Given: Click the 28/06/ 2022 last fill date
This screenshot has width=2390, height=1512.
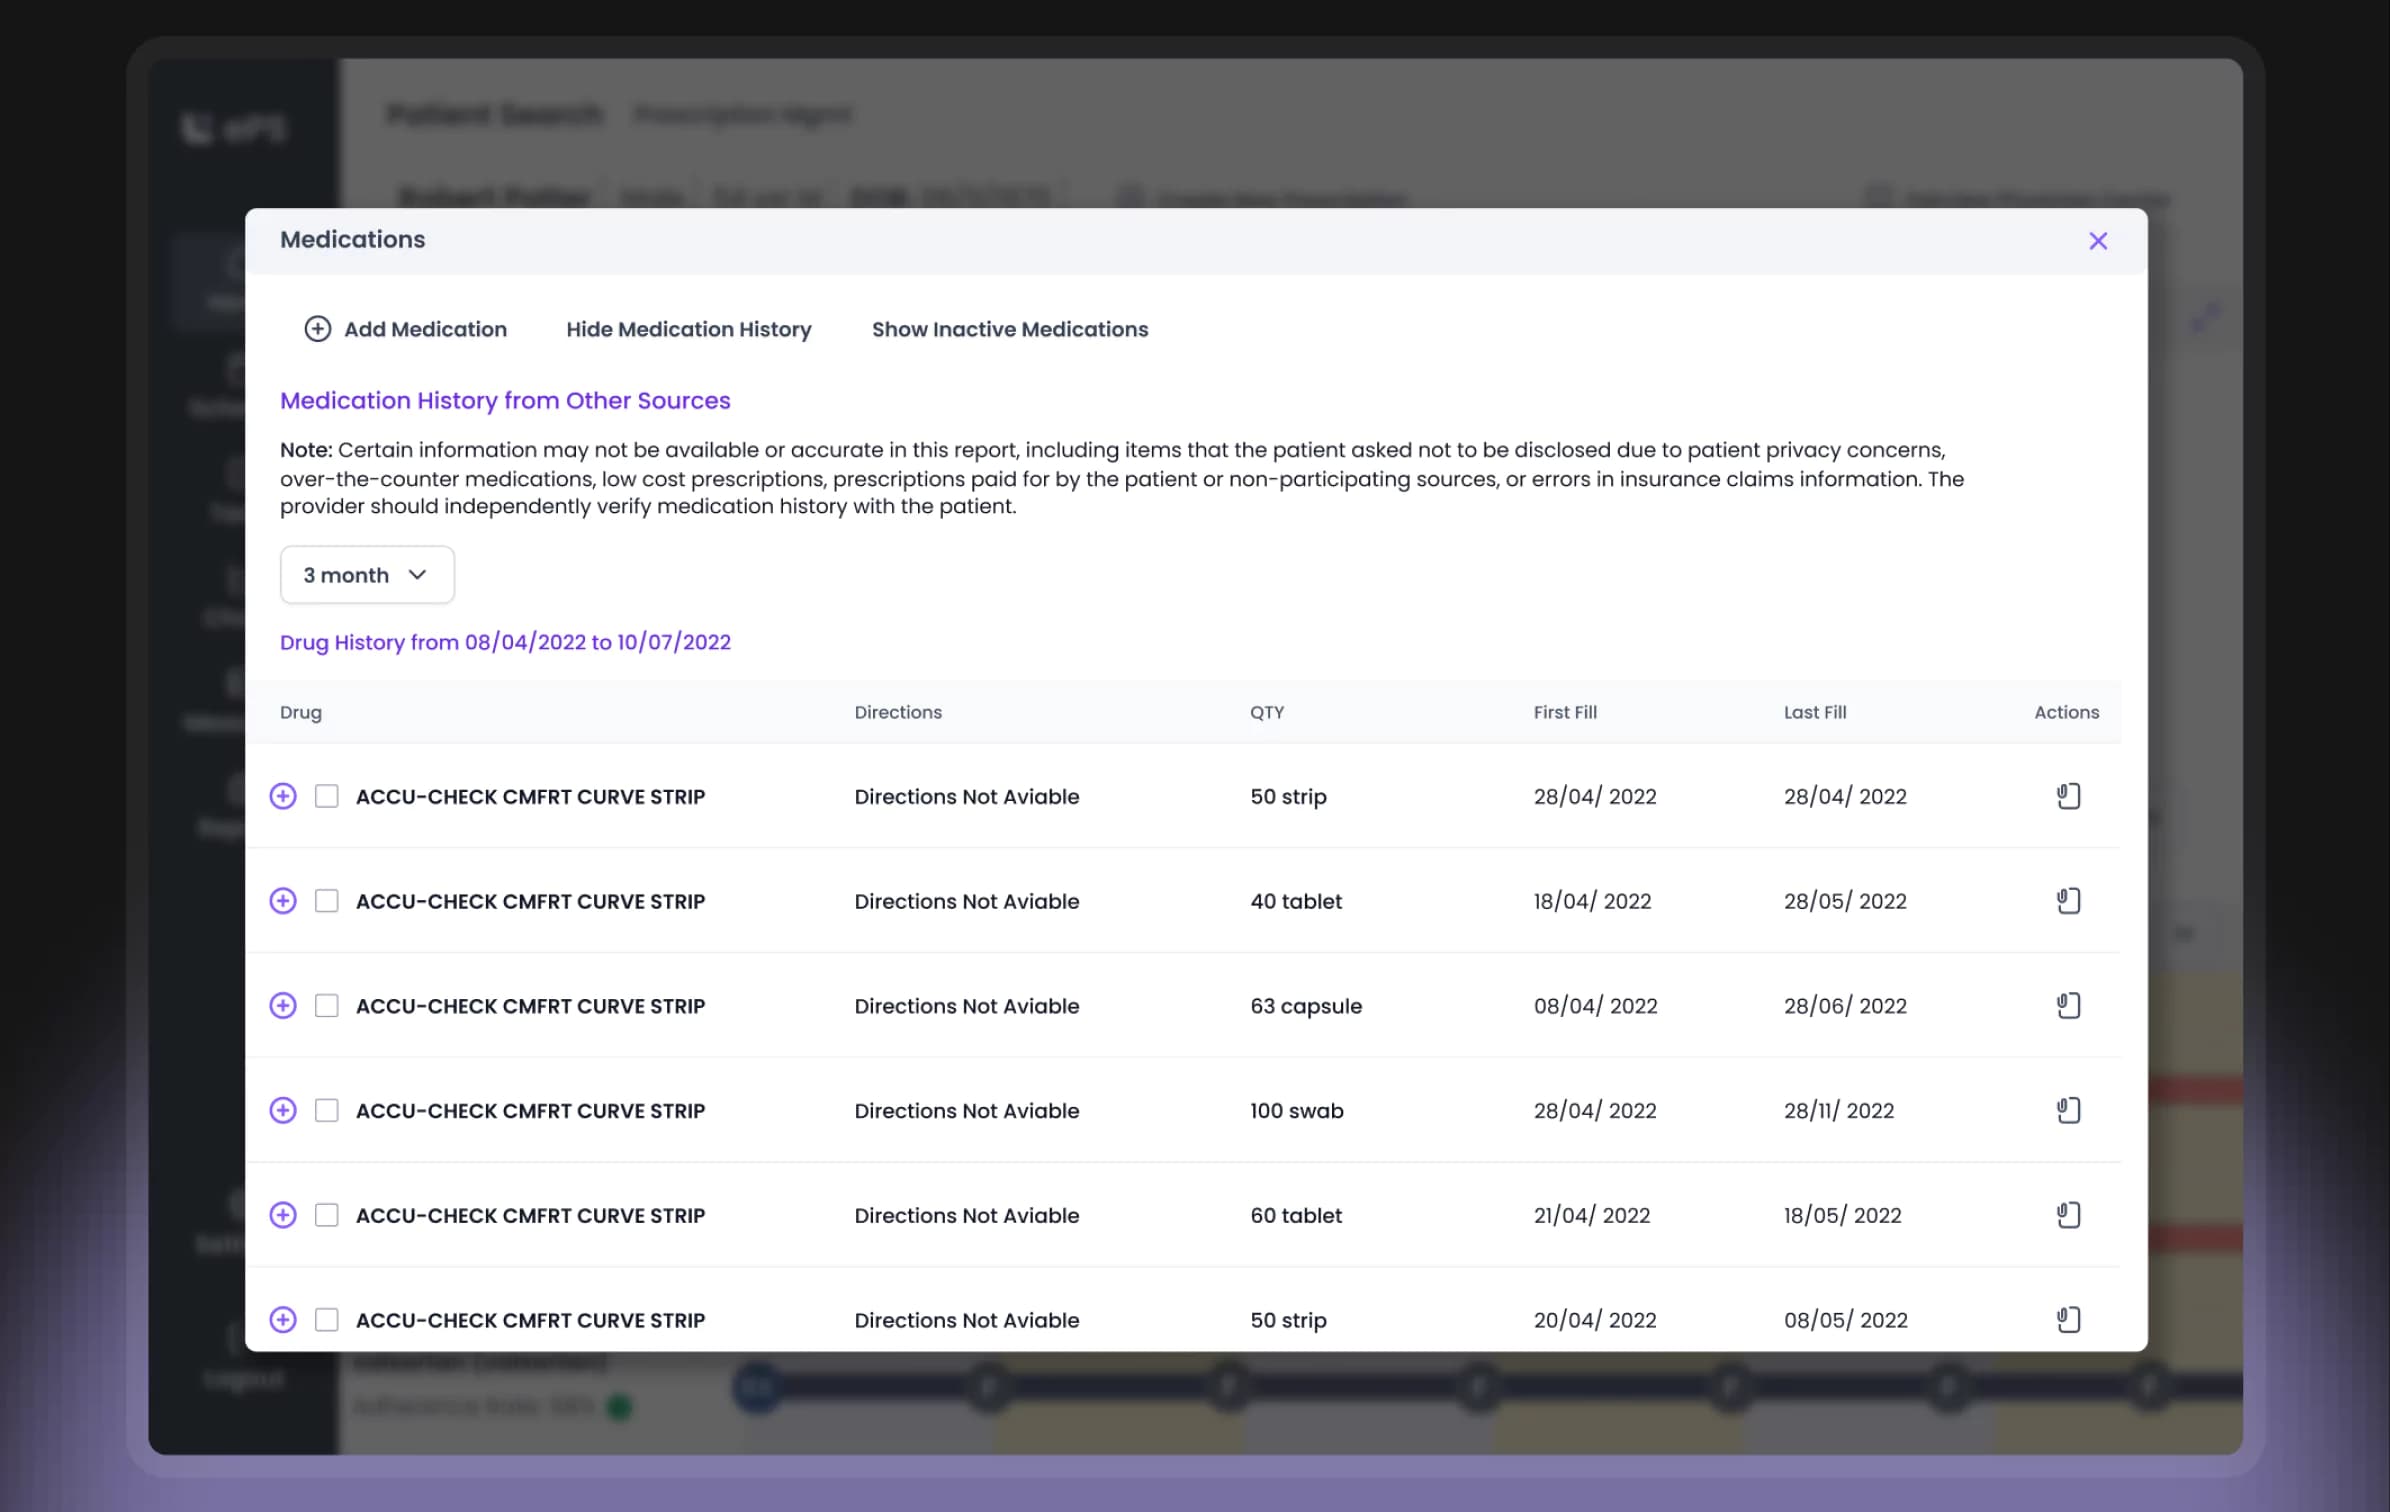Looking at the screenshot, I should point(1845,1005).
